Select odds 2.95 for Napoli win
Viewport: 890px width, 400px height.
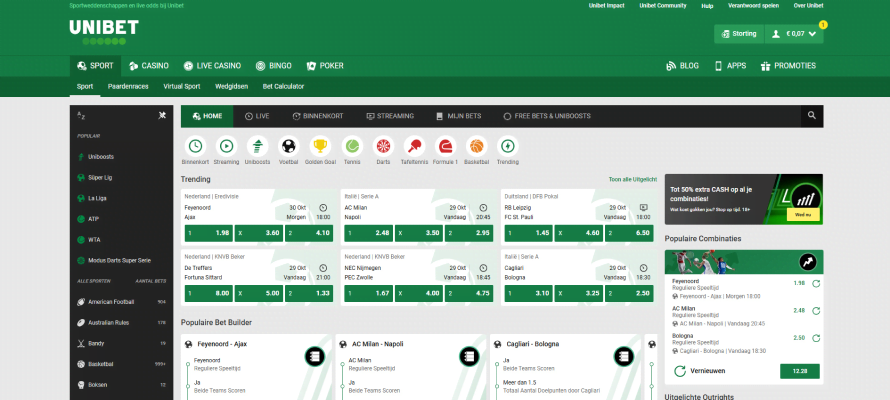(x=469, y=233)
